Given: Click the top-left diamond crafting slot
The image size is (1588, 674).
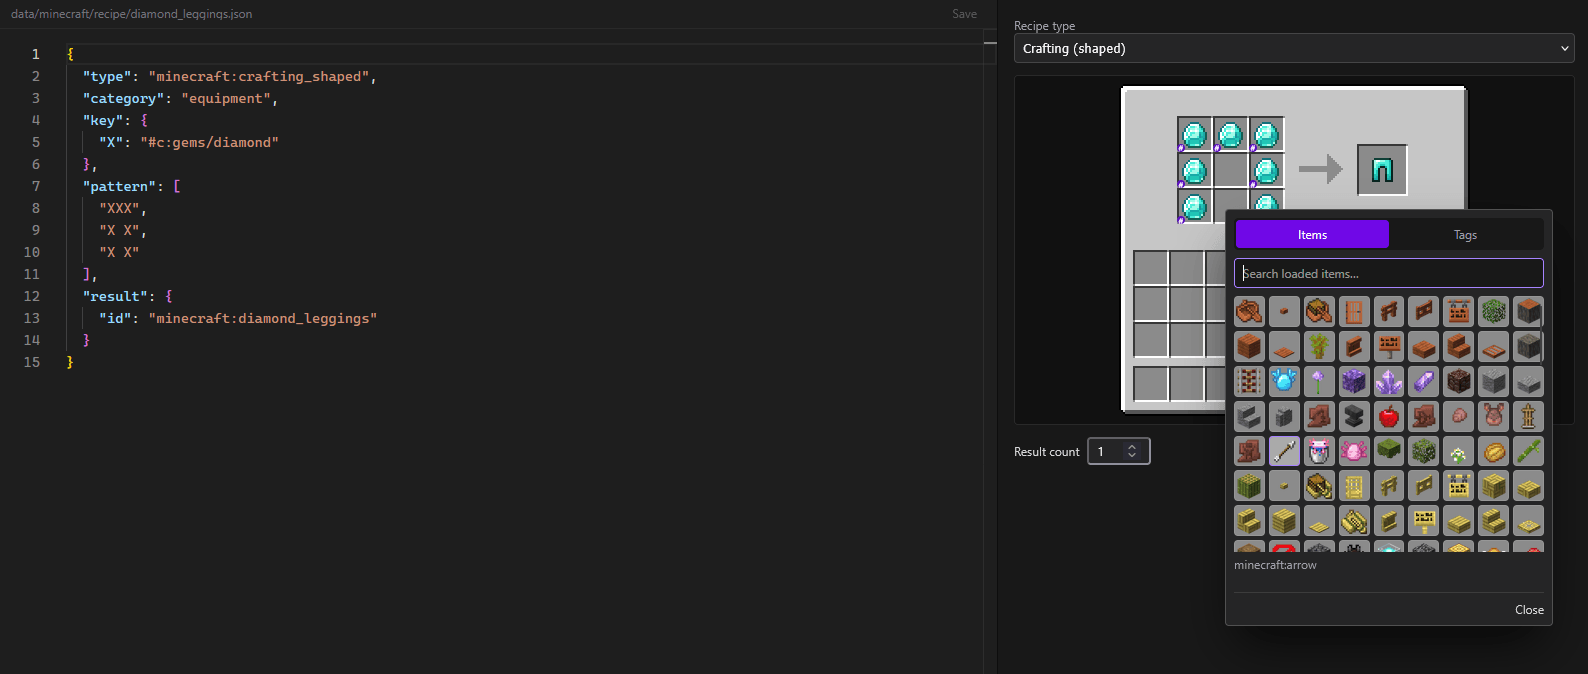Looking at the screenshot, I should point(1195,134).
